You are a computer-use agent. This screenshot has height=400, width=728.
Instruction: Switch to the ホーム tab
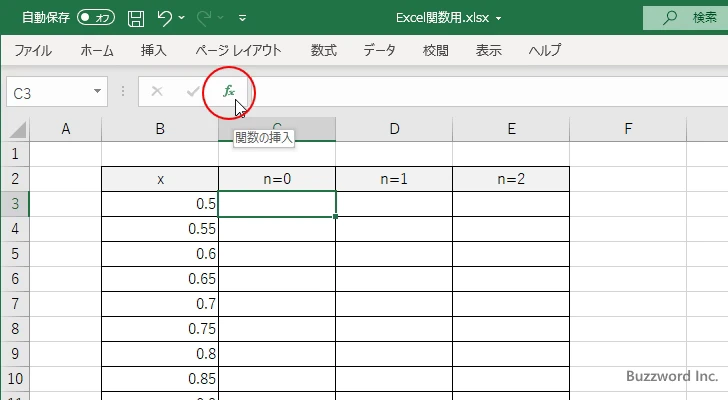97,50
